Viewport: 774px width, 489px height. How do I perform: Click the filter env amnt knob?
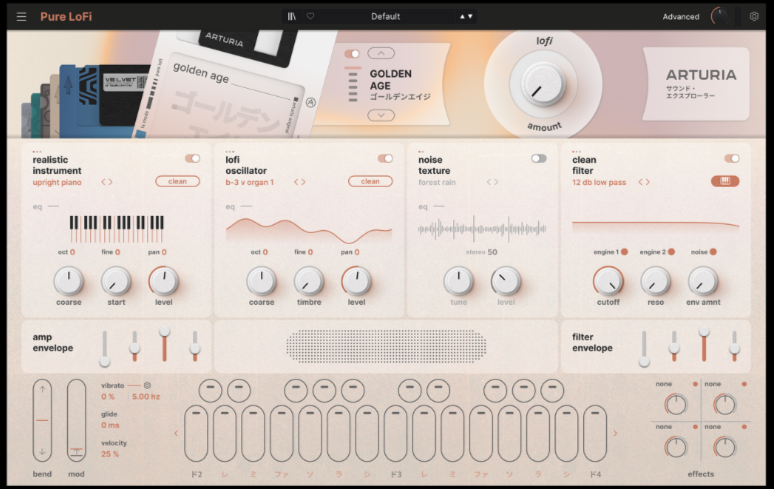(x=703, y=281)
